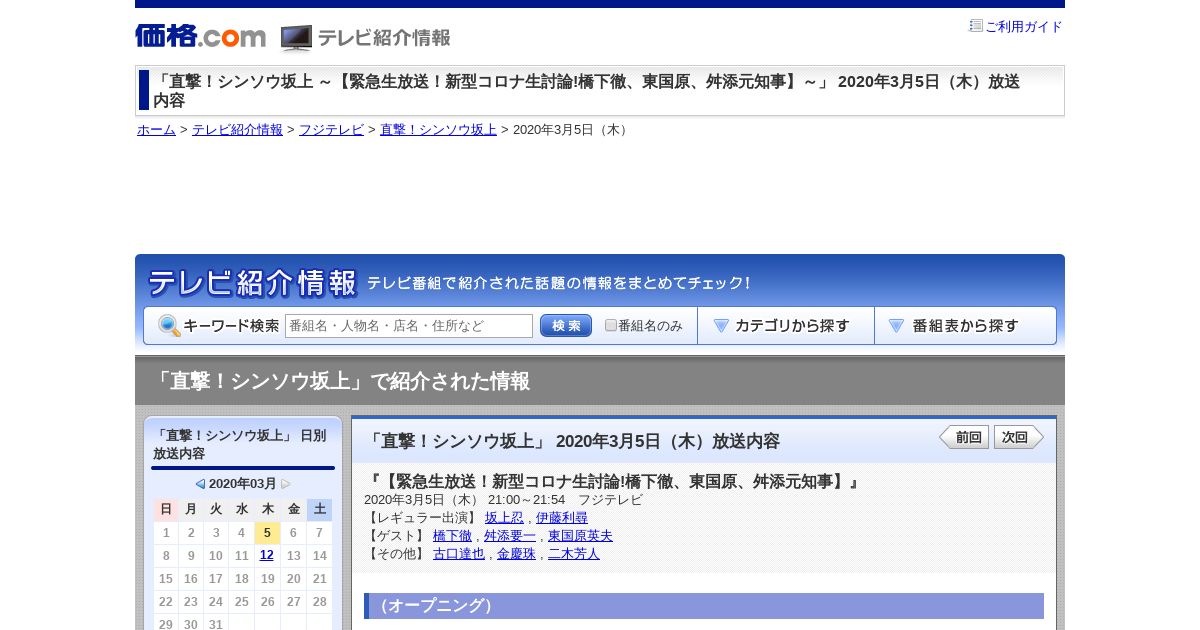1200x630 pixels.
Task: Open ご利用ガイド link
Action: click(x=1024, y=27)
